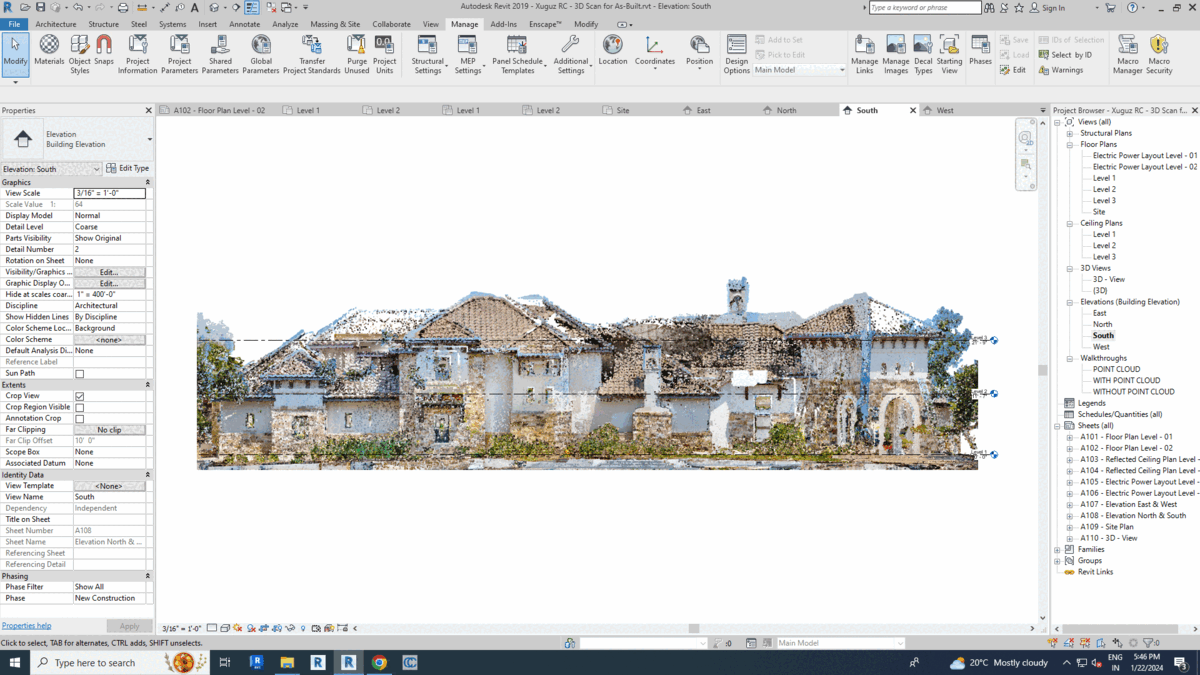Open the Elevation: South instance dropdown
1200x675 pixels.
(51, 169)
